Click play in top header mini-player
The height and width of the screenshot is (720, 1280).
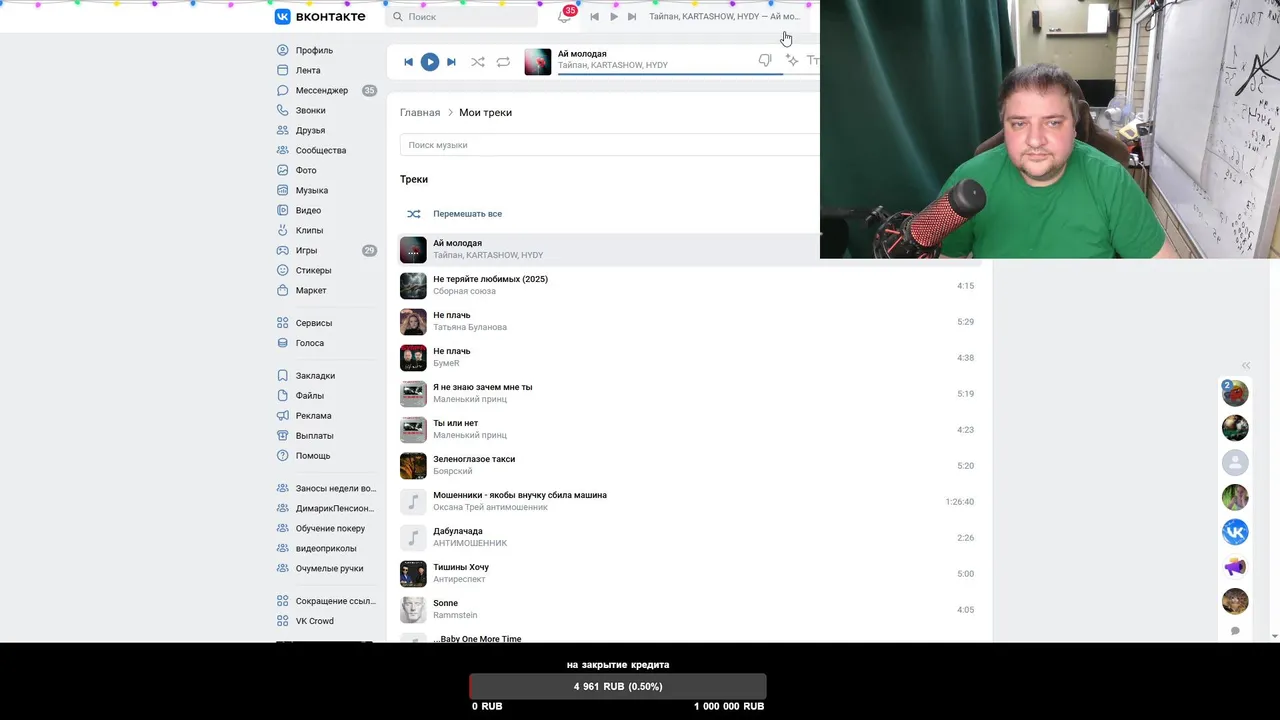pyautogui.click(x=614, y=16)
